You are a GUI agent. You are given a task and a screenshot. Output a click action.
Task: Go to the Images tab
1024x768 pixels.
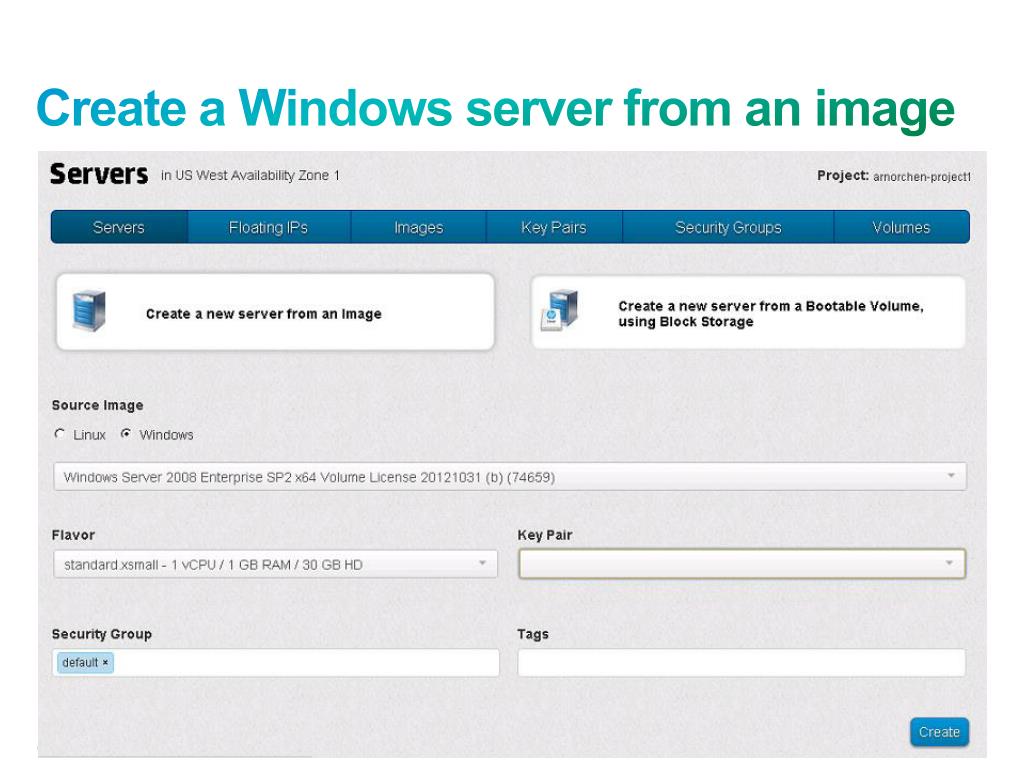click(x=419, y=227)
